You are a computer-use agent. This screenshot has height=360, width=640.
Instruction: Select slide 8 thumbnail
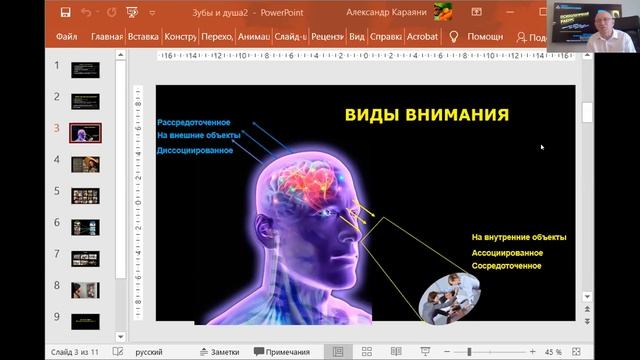coord(85,290)
